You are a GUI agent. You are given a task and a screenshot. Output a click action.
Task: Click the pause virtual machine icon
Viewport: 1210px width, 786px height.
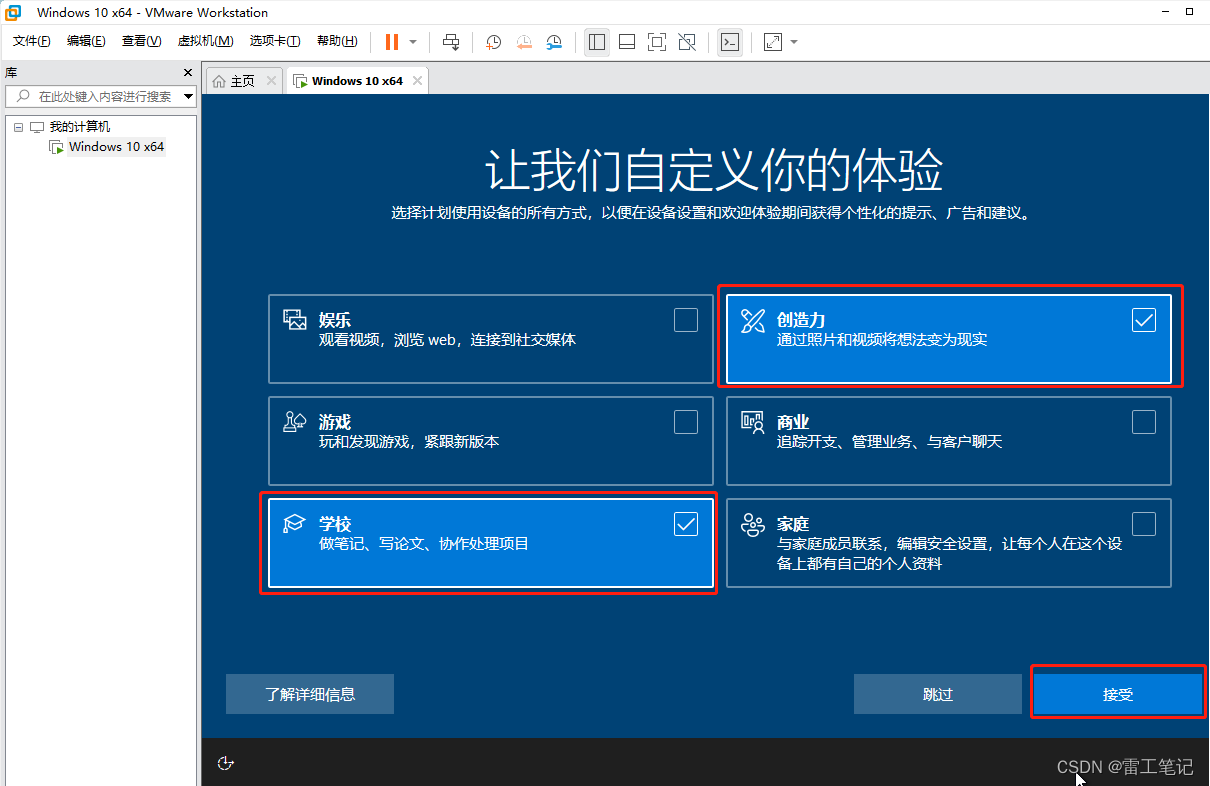(391, 42)
